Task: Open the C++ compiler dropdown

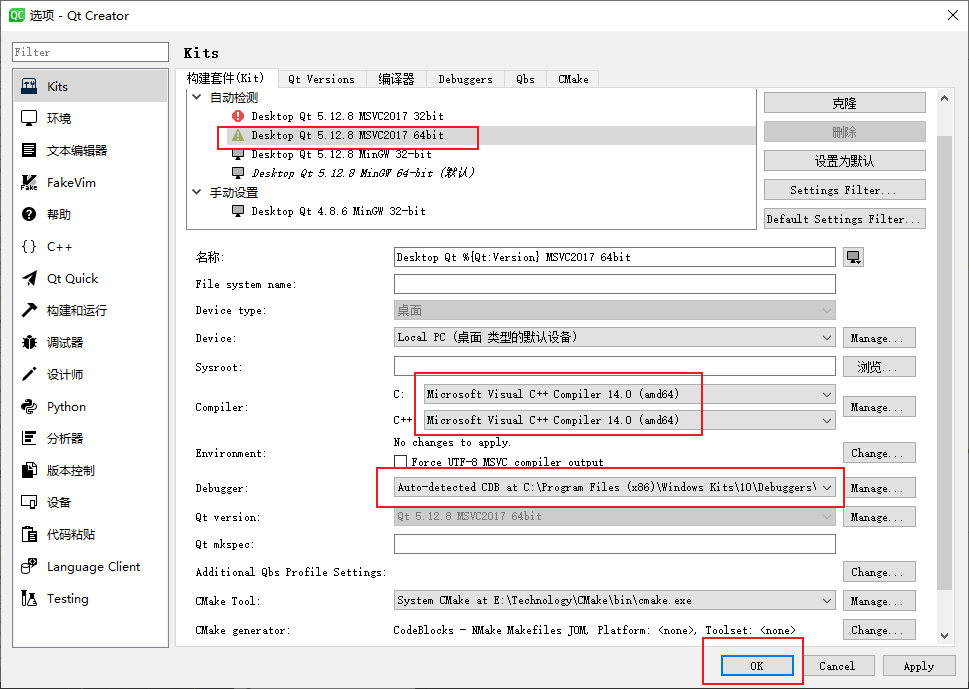Action: coord(629,420)
